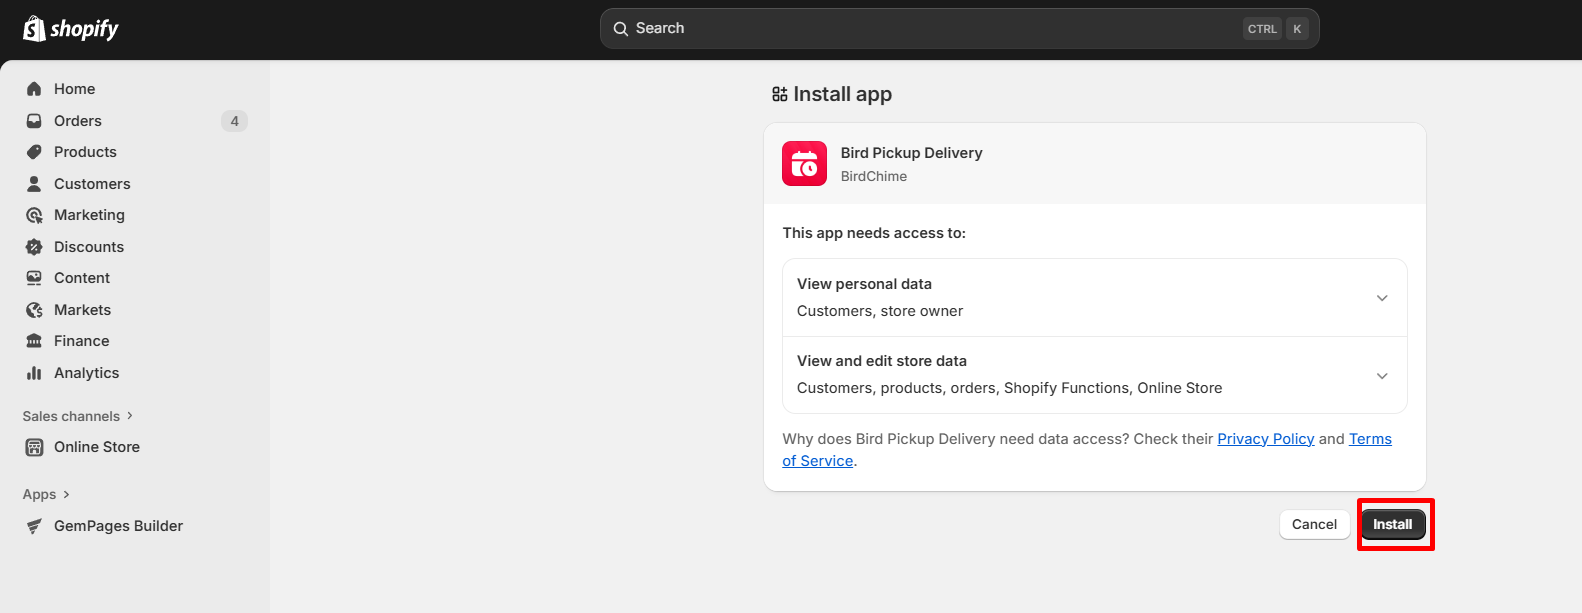
Task: Click the Shopify logo in the header
Action: coord(70,29)
